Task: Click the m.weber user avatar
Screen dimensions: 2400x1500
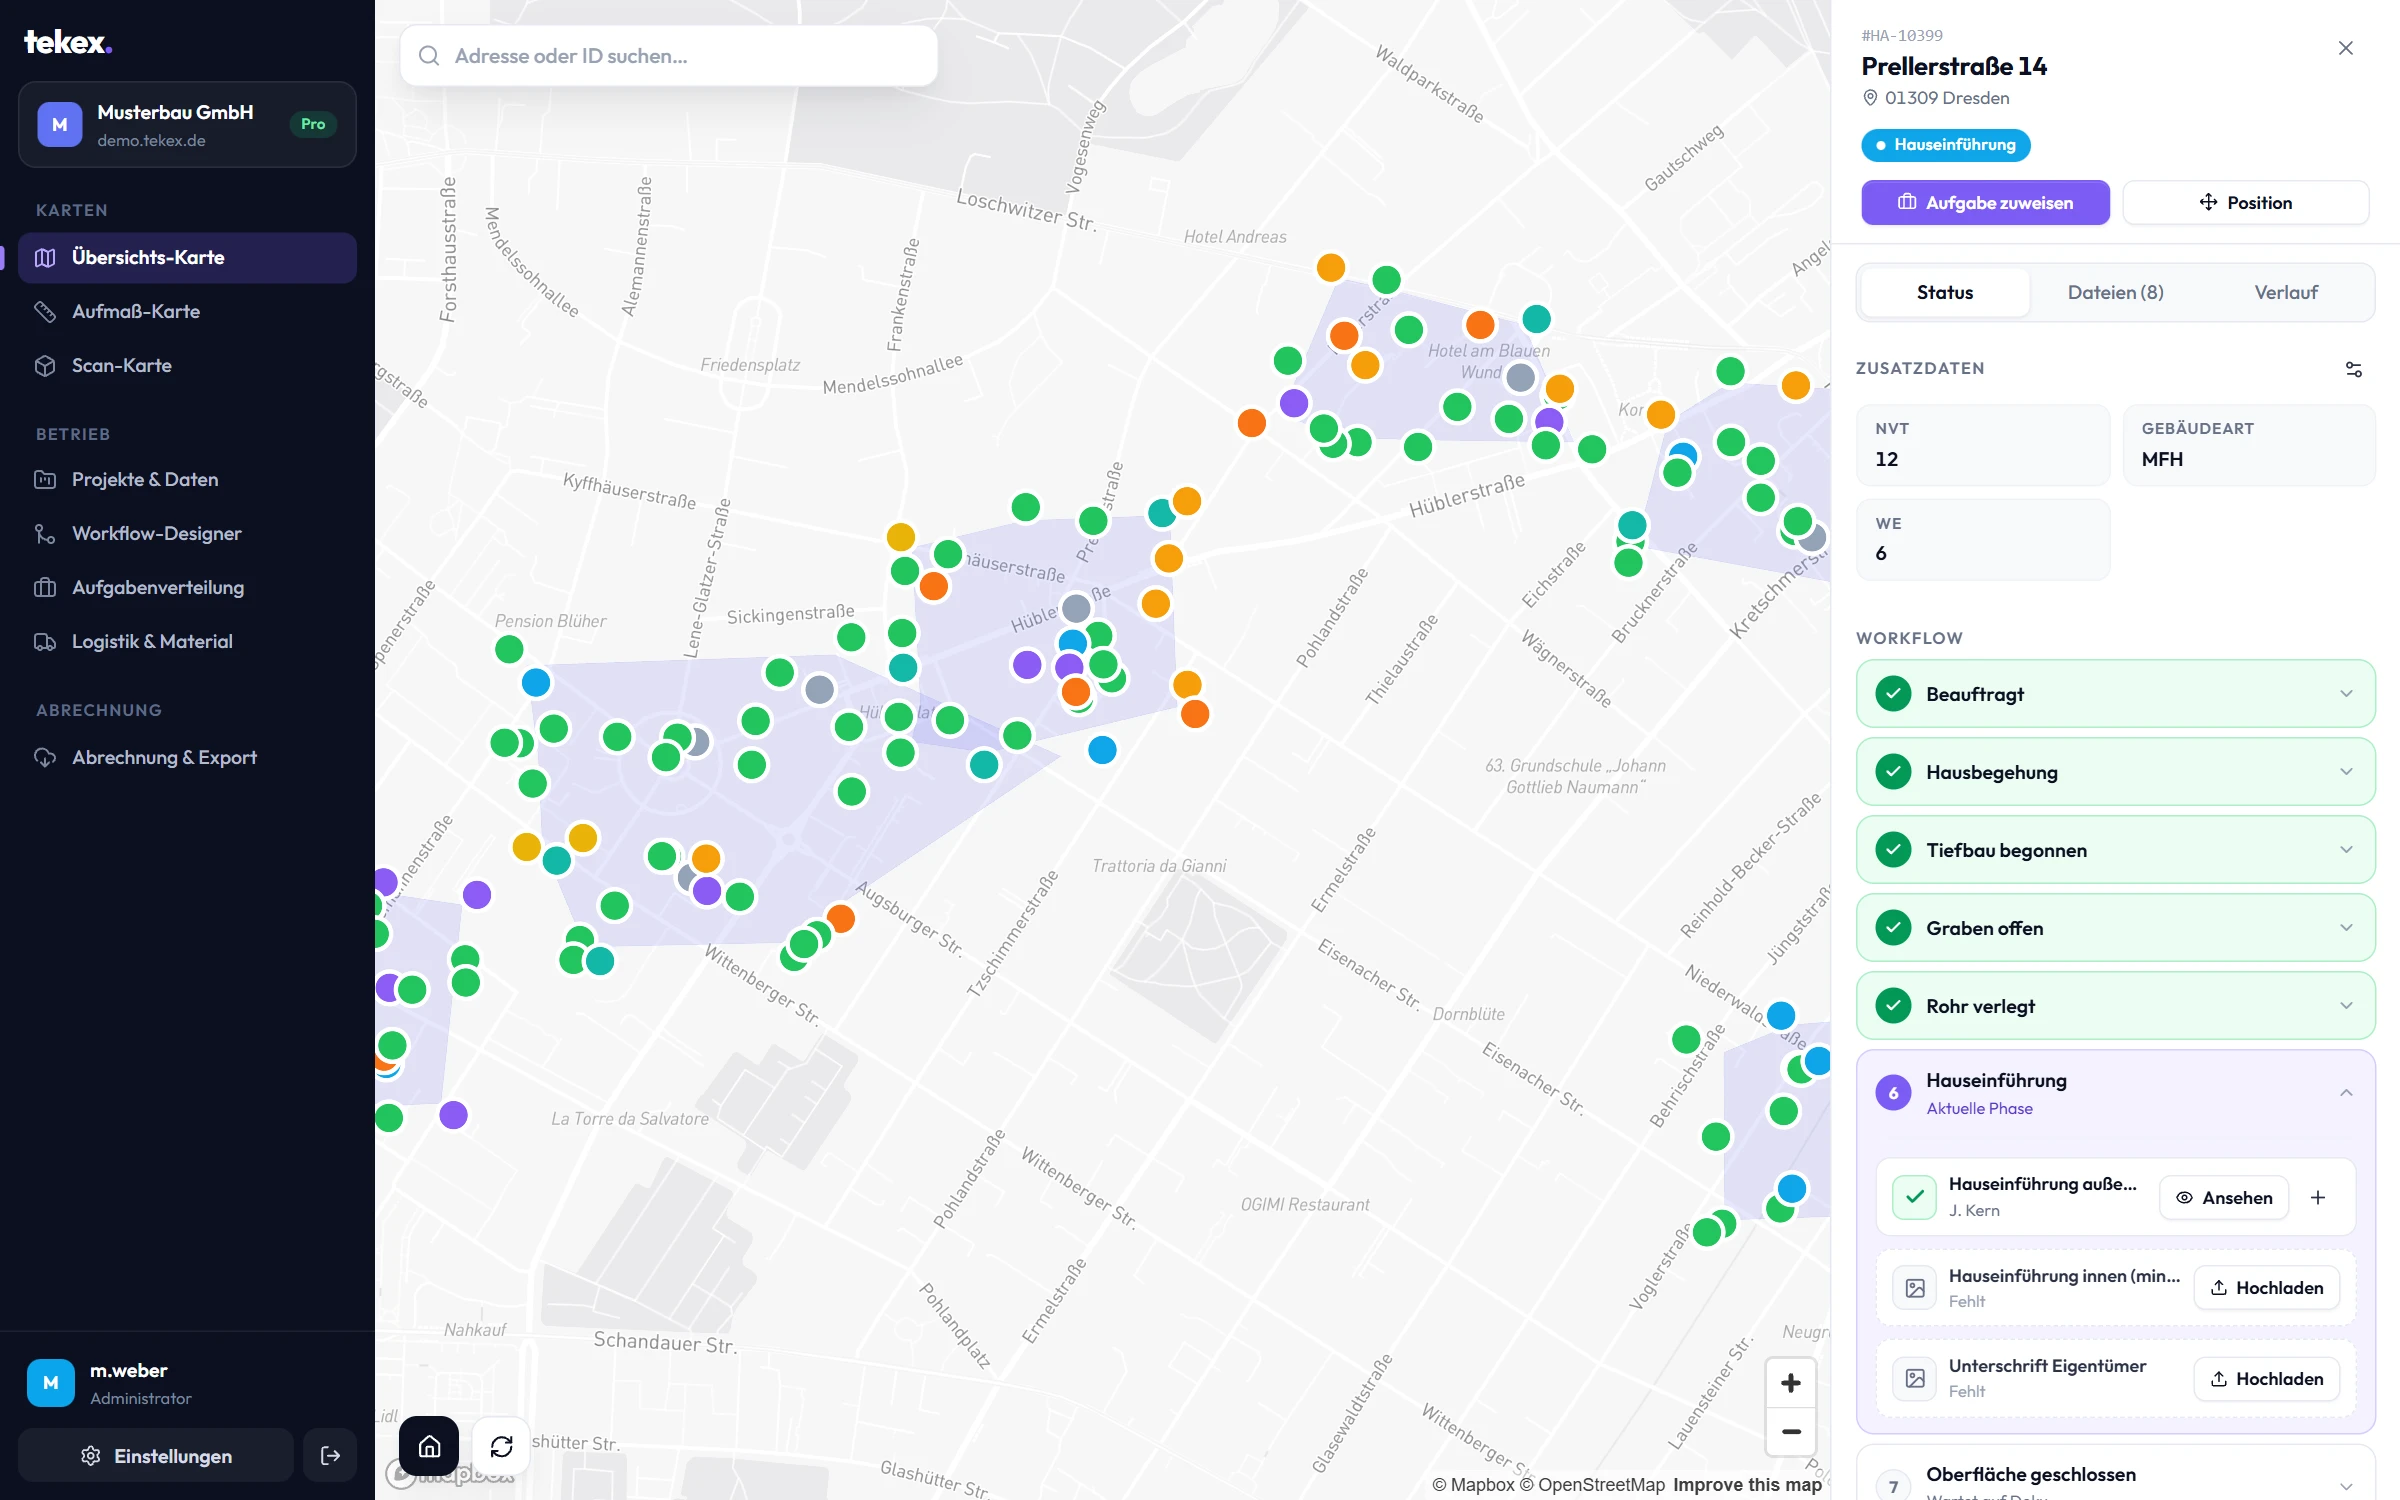Action: [51, 1383]
